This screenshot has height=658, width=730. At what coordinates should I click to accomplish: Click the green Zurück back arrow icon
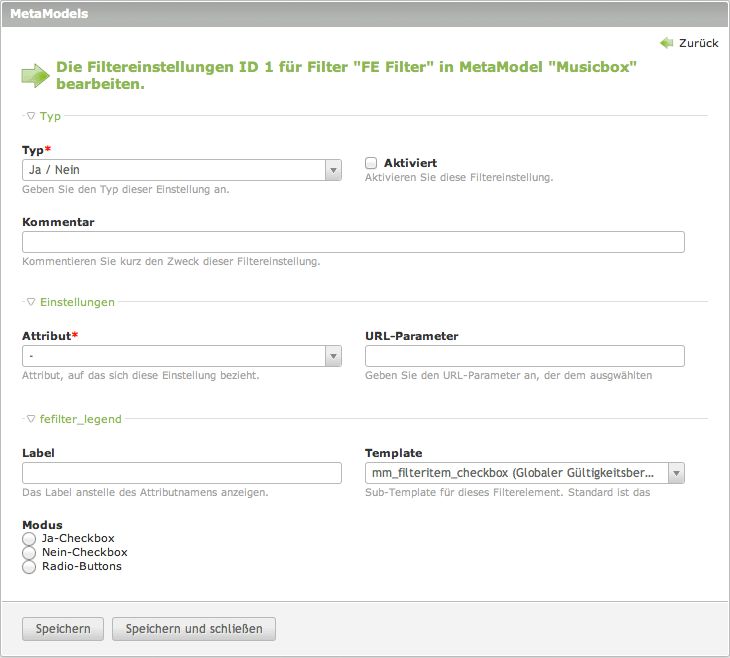pyautogui.click(x=666, y=43)
